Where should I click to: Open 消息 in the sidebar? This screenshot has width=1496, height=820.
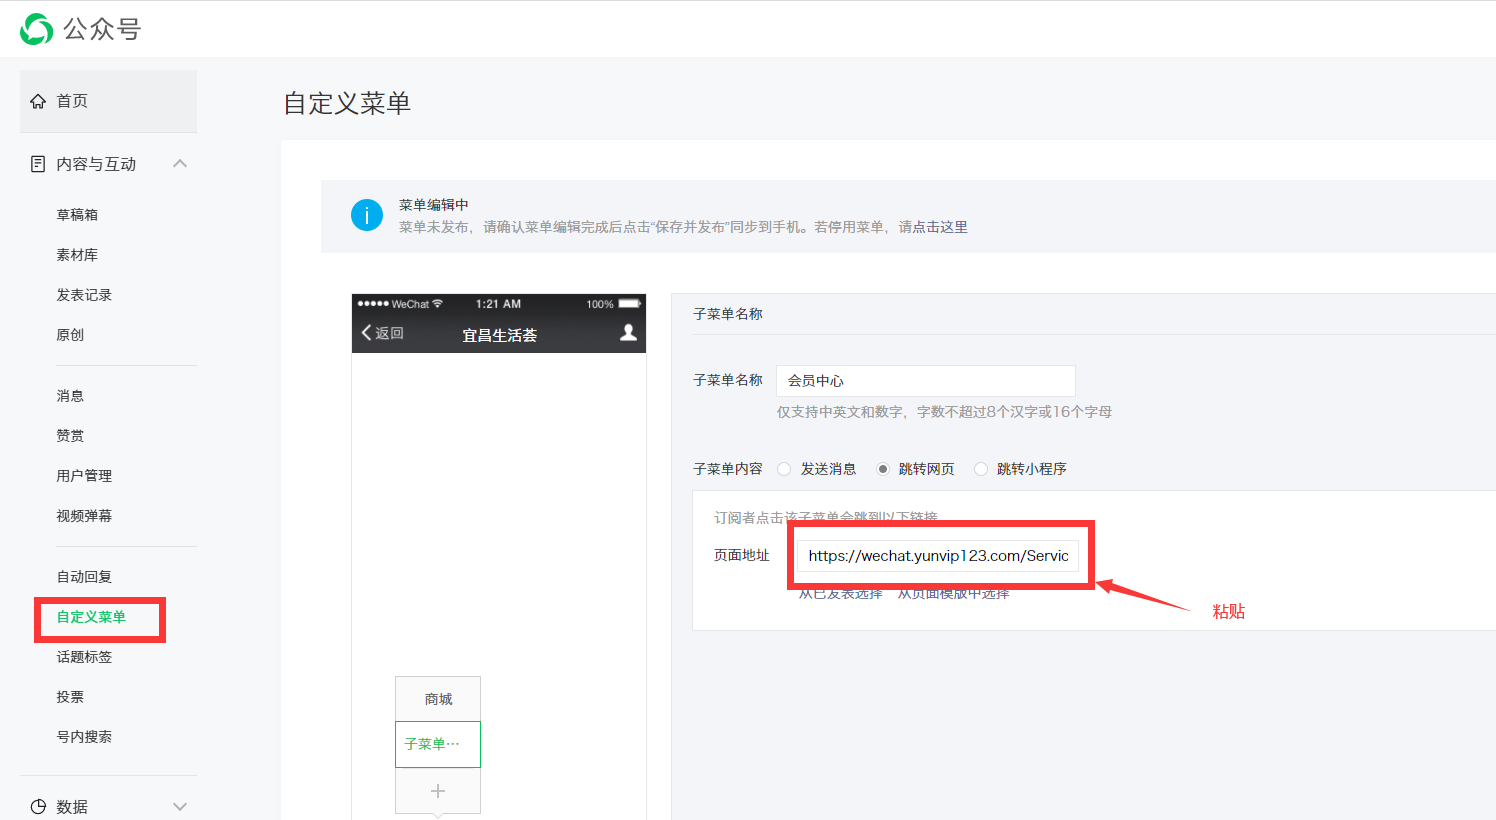70,396
